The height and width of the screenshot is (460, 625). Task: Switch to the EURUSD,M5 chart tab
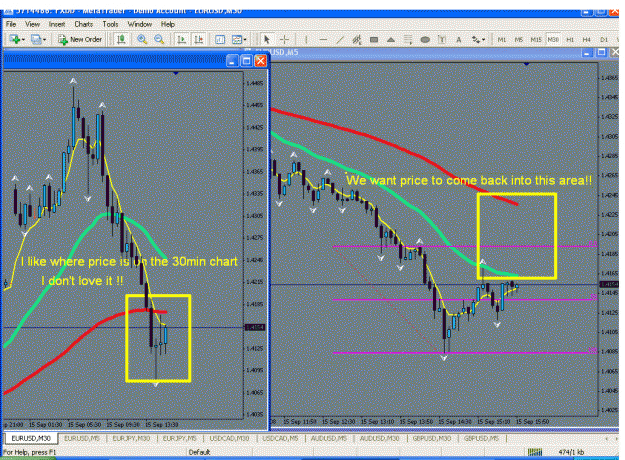click(x=82, y=438)
